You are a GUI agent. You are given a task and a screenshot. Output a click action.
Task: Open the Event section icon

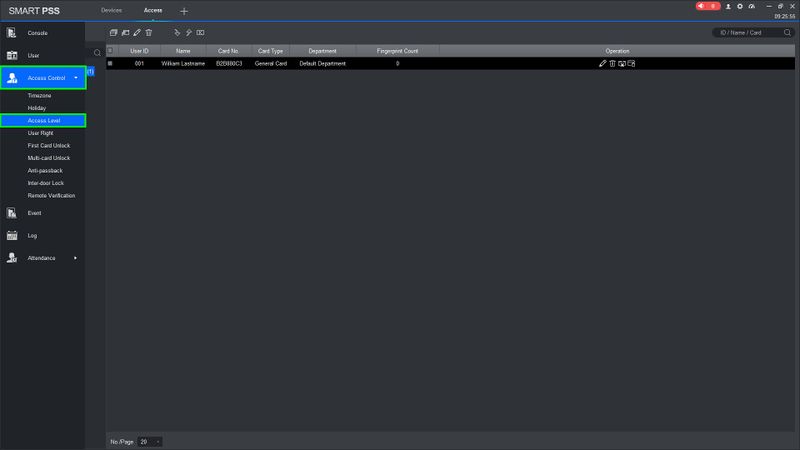pyautogui.click(x=12, y=213)
